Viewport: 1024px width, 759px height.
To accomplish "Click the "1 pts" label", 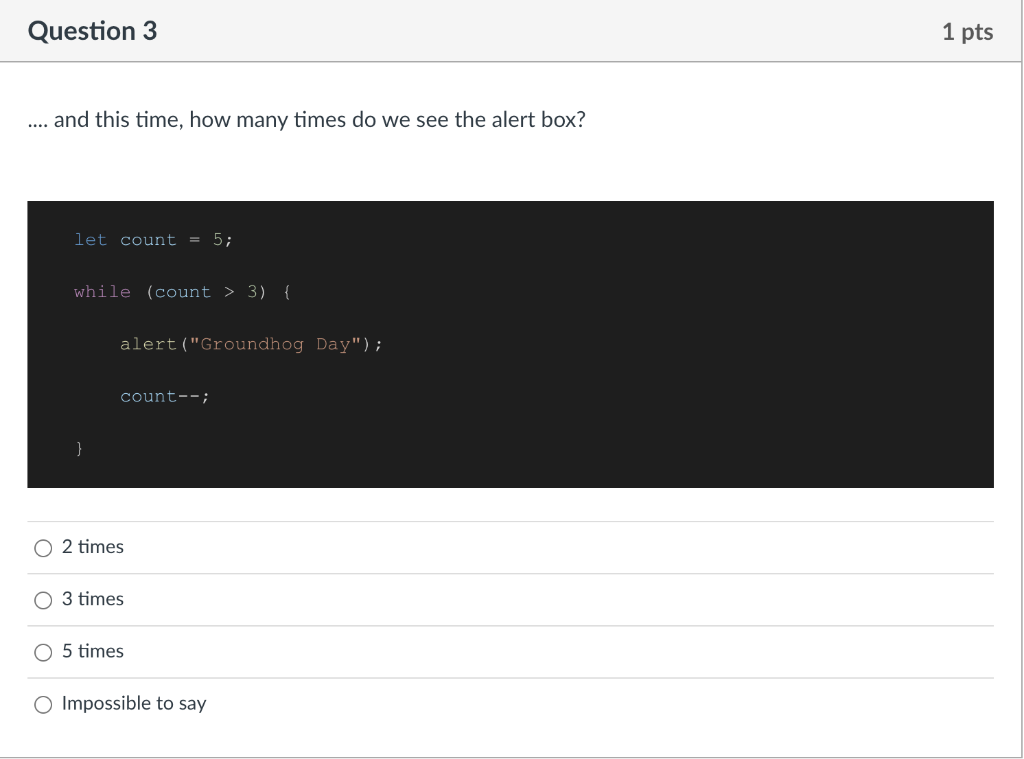I will tap(967, 31).
